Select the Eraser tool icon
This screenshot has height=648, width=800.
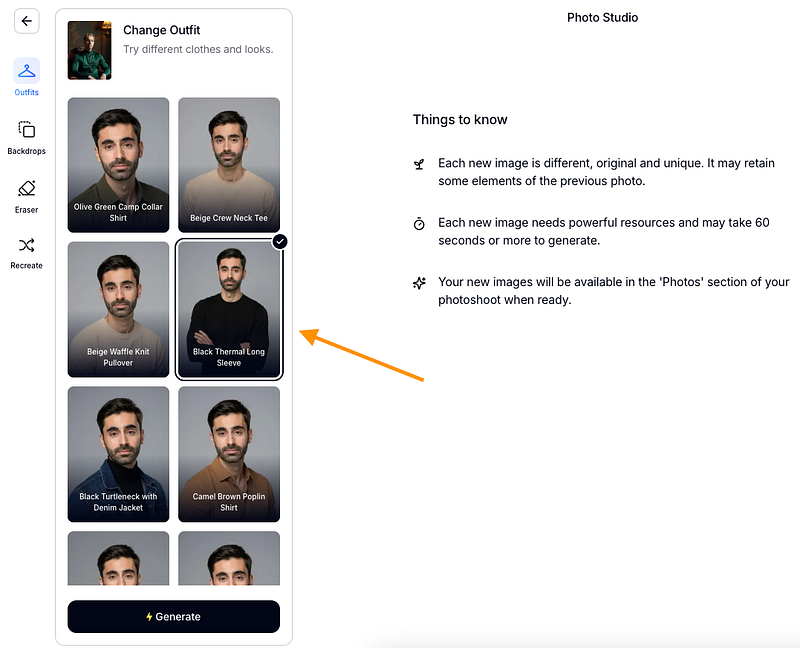[x=27, y=188]
